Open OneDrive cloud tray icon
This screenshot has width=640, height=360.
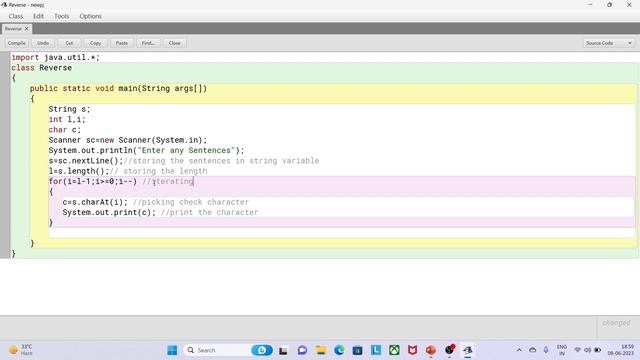pyautogui.click(x=533, y=350)
